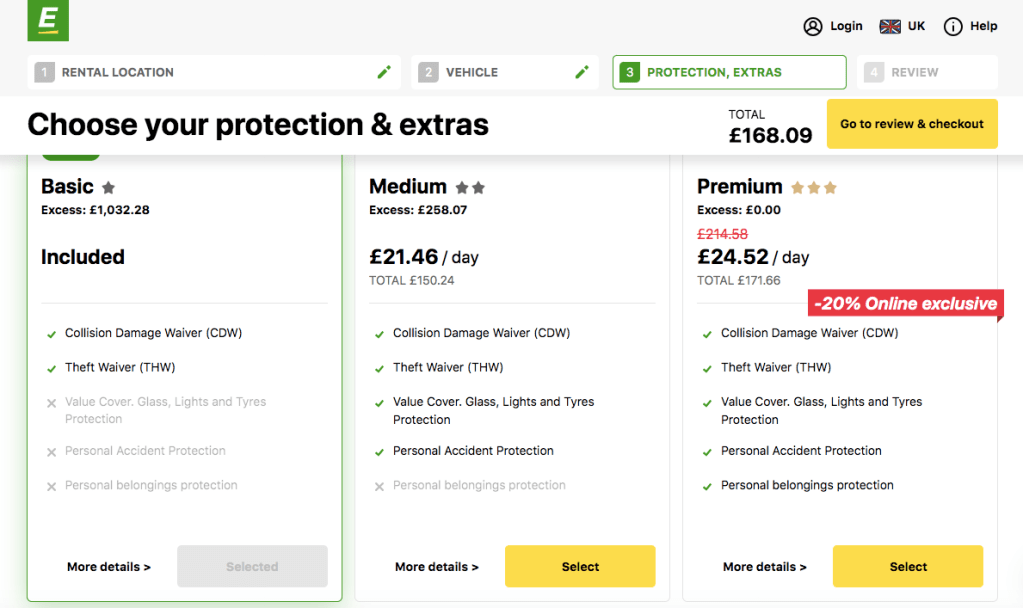Click the Medium two-star rating icon
The image size is (1023, 608).
click(x=470, y=187)
